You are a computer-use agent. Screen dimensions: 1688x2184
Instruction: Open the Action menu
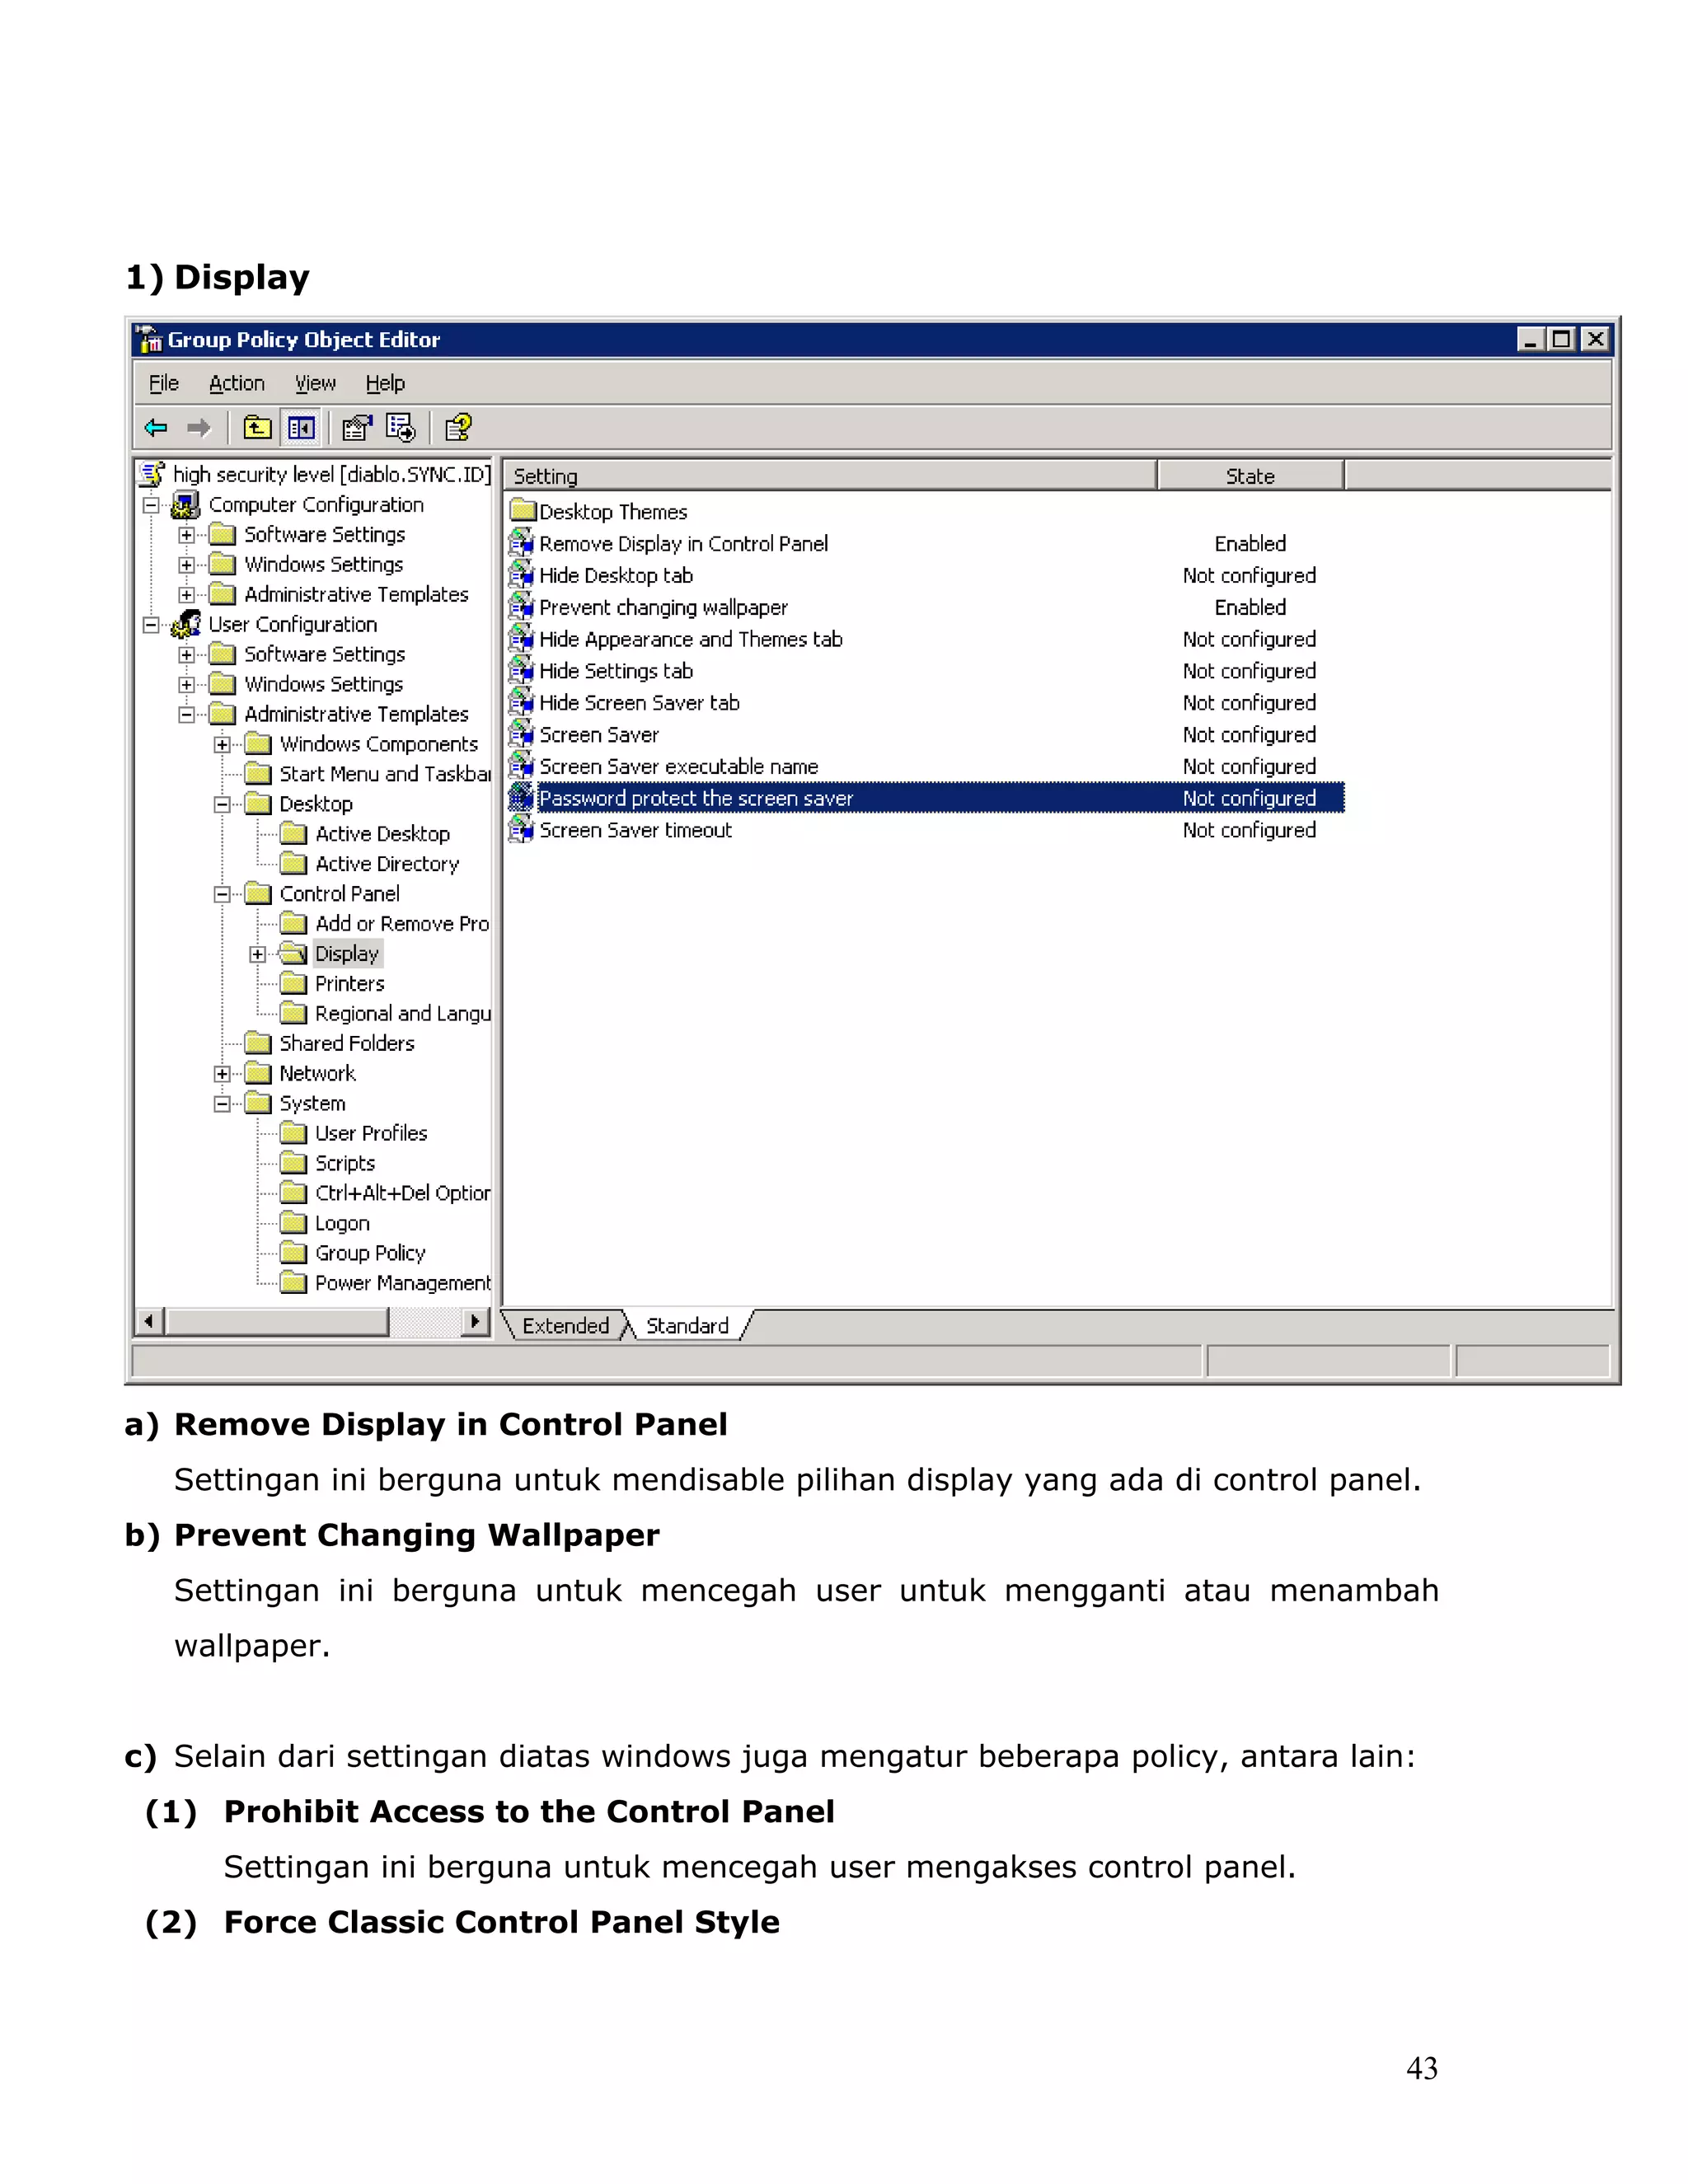(x=236, y=384)
